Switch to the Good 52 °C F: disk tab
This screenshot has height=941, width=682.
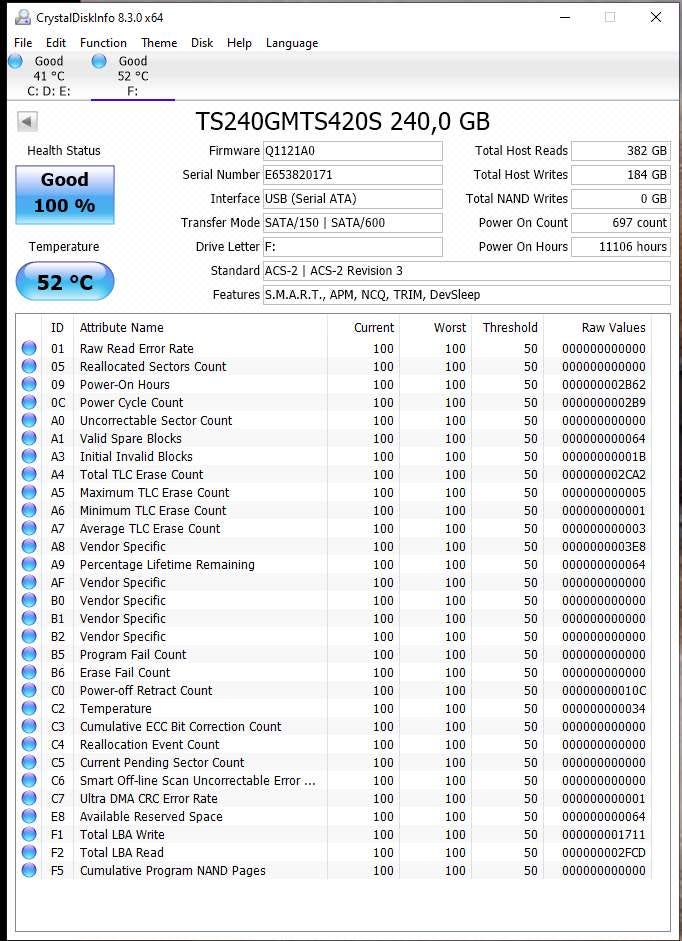coord(133,76)
